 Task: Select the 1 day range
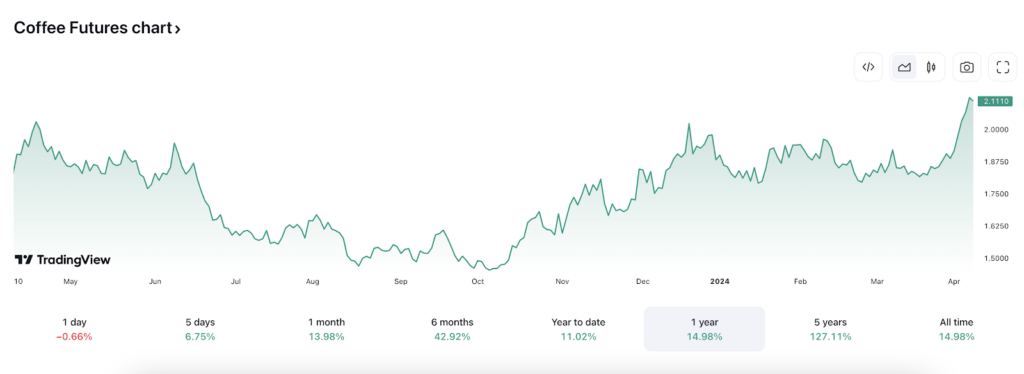74,329
